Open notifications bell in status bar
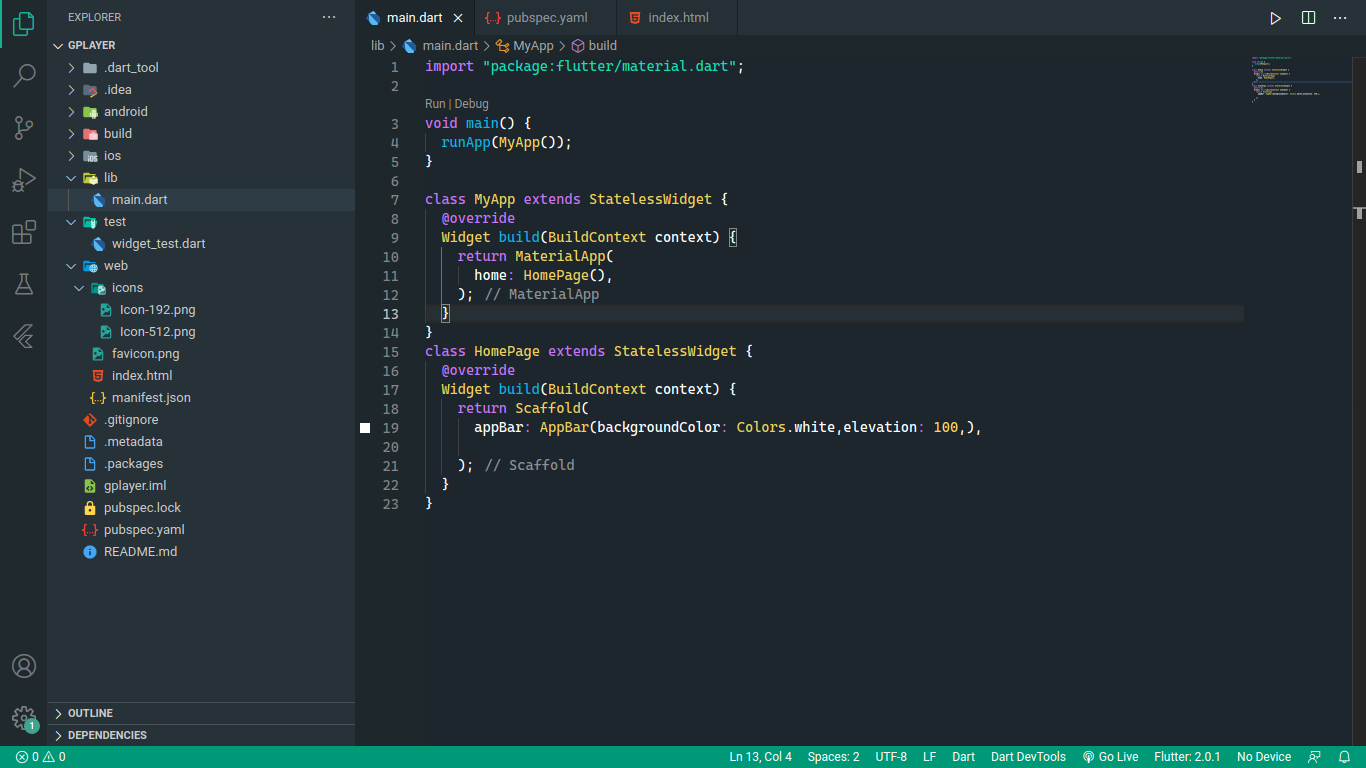The image size is (1366, 768). pyautogui.click(x=1344, y=757)
